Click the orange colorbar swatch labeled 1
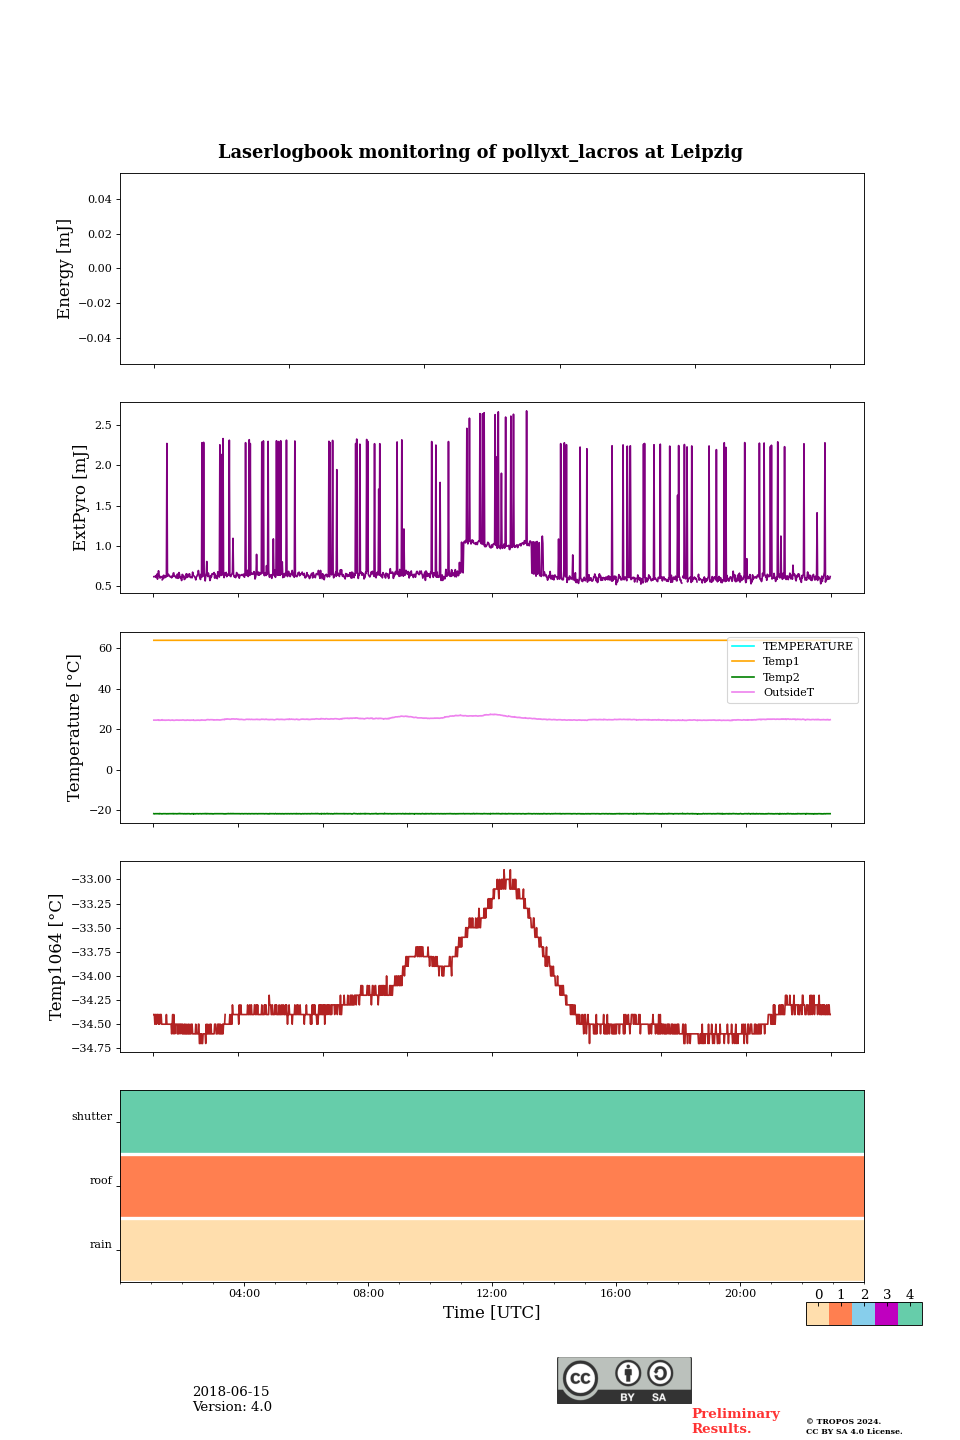 (840, 1314)
